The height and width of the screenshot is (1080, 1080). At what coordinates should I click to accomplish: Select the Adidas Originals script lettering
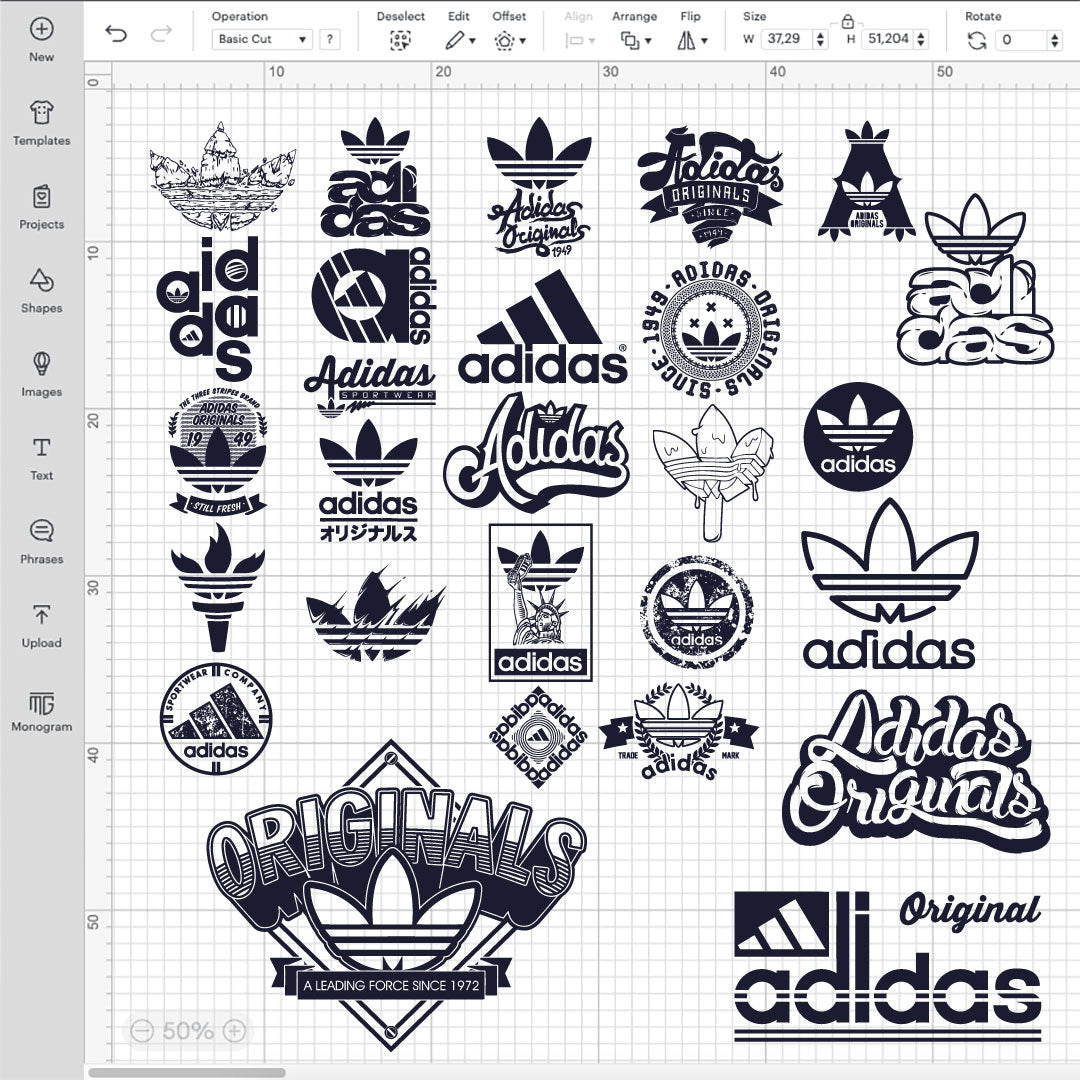click(x=917, y=771)
